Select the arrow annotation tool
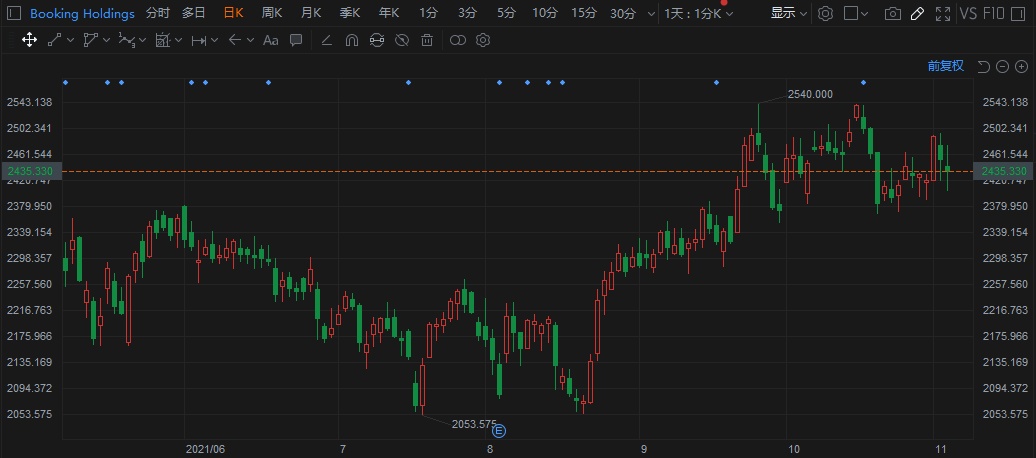The width and height of the screenshot is (1036, 458). pos(235,40)
